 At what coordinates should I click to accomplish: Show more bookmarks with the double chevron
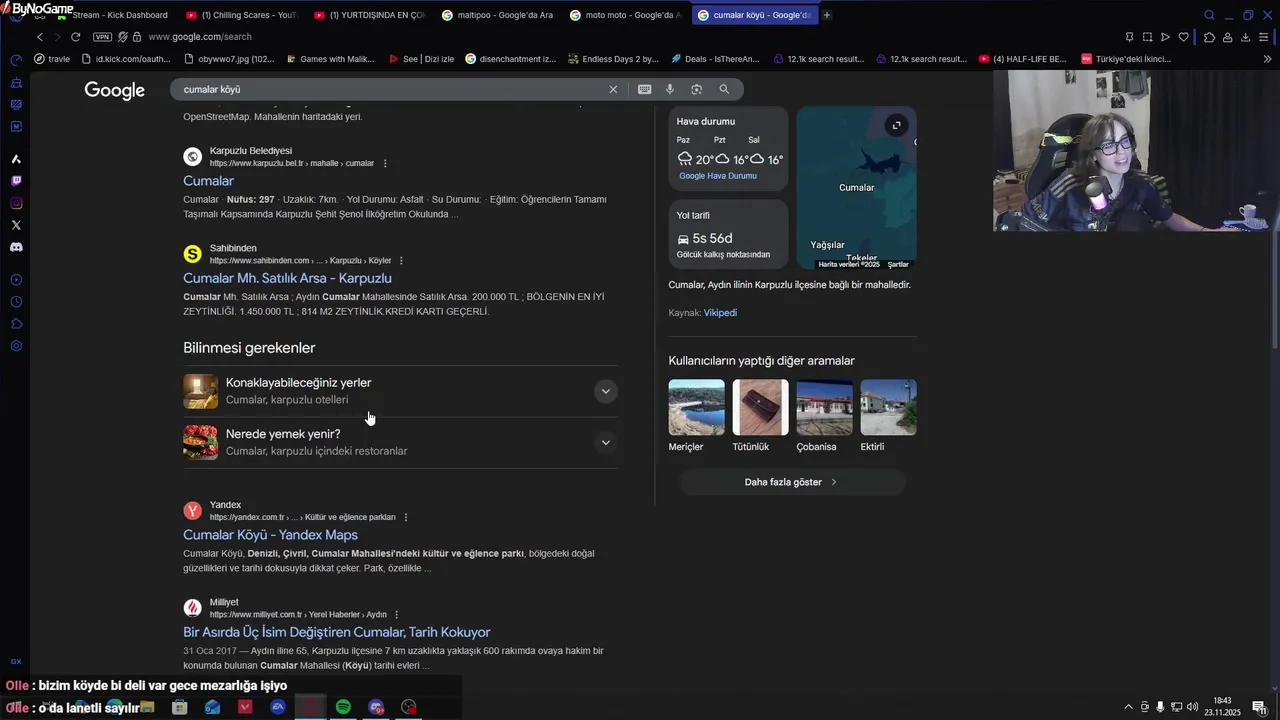point(1267,59)
